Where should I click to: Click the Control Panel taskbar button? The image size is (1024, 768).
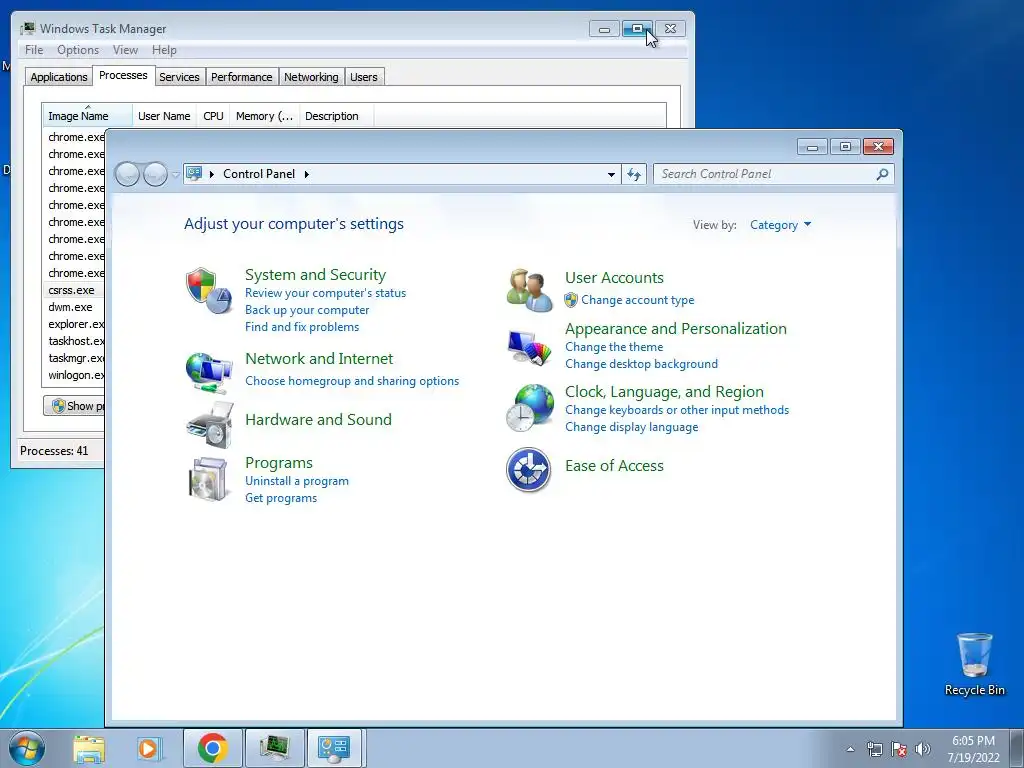[334, 748]
